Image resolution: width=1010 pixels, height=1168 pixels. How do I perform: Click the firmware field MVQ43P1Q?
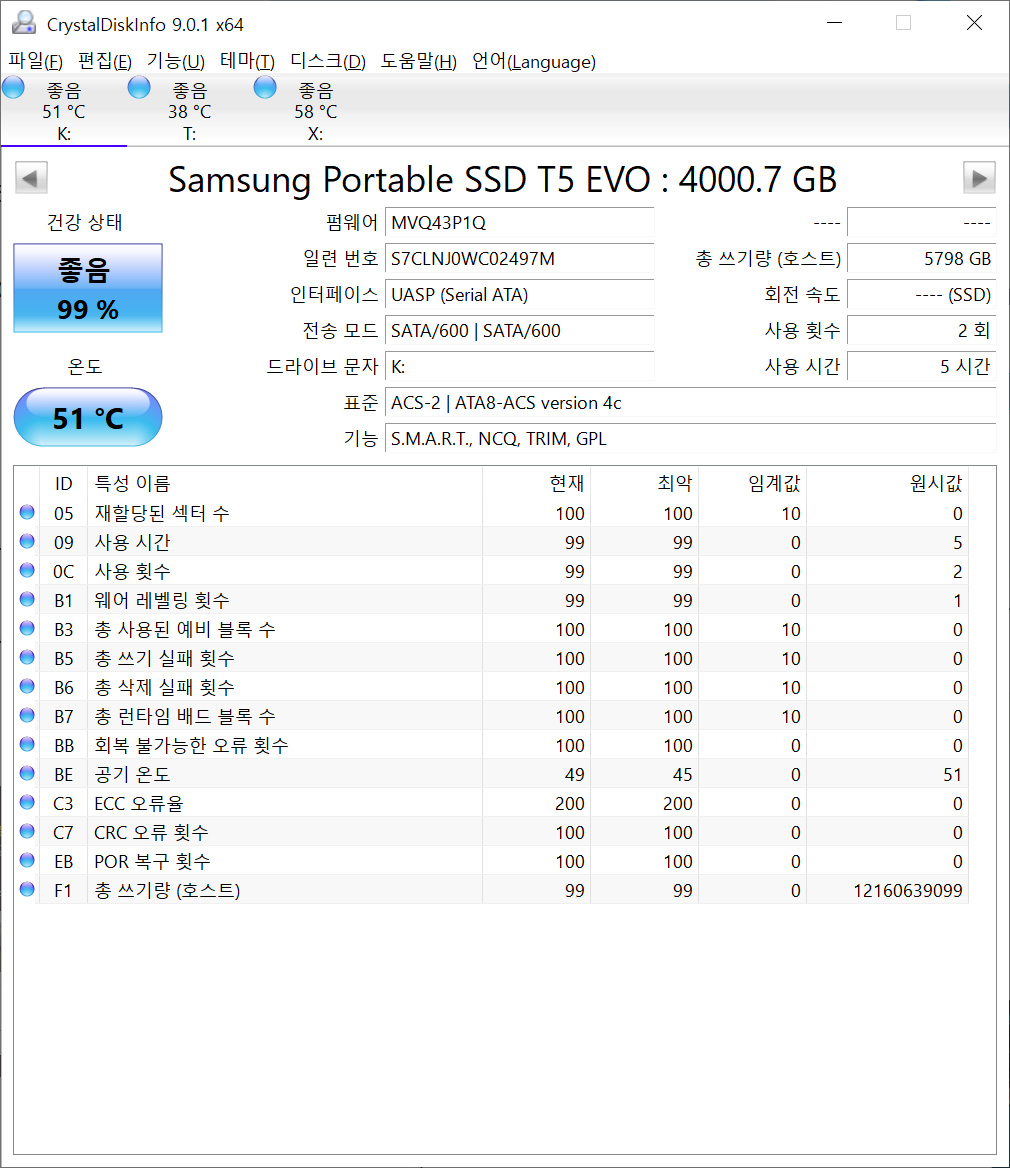519,223
